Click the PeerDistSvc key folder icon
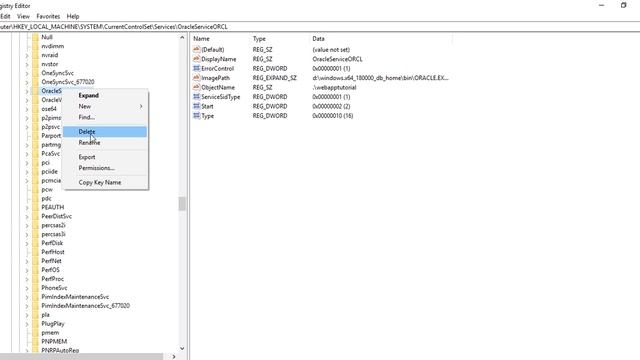Viewport: 640px width, 360px height. (x=35, y=216)
